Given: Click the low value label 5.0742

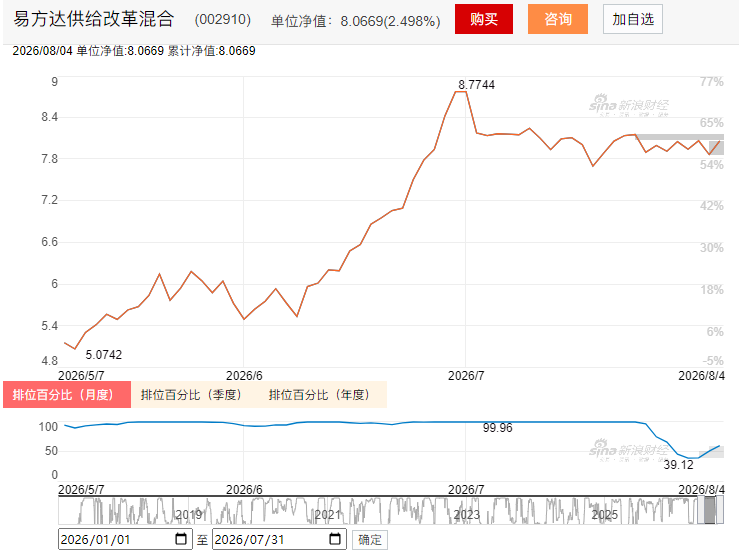Looking at the screenshot, I should pos(104,355).
